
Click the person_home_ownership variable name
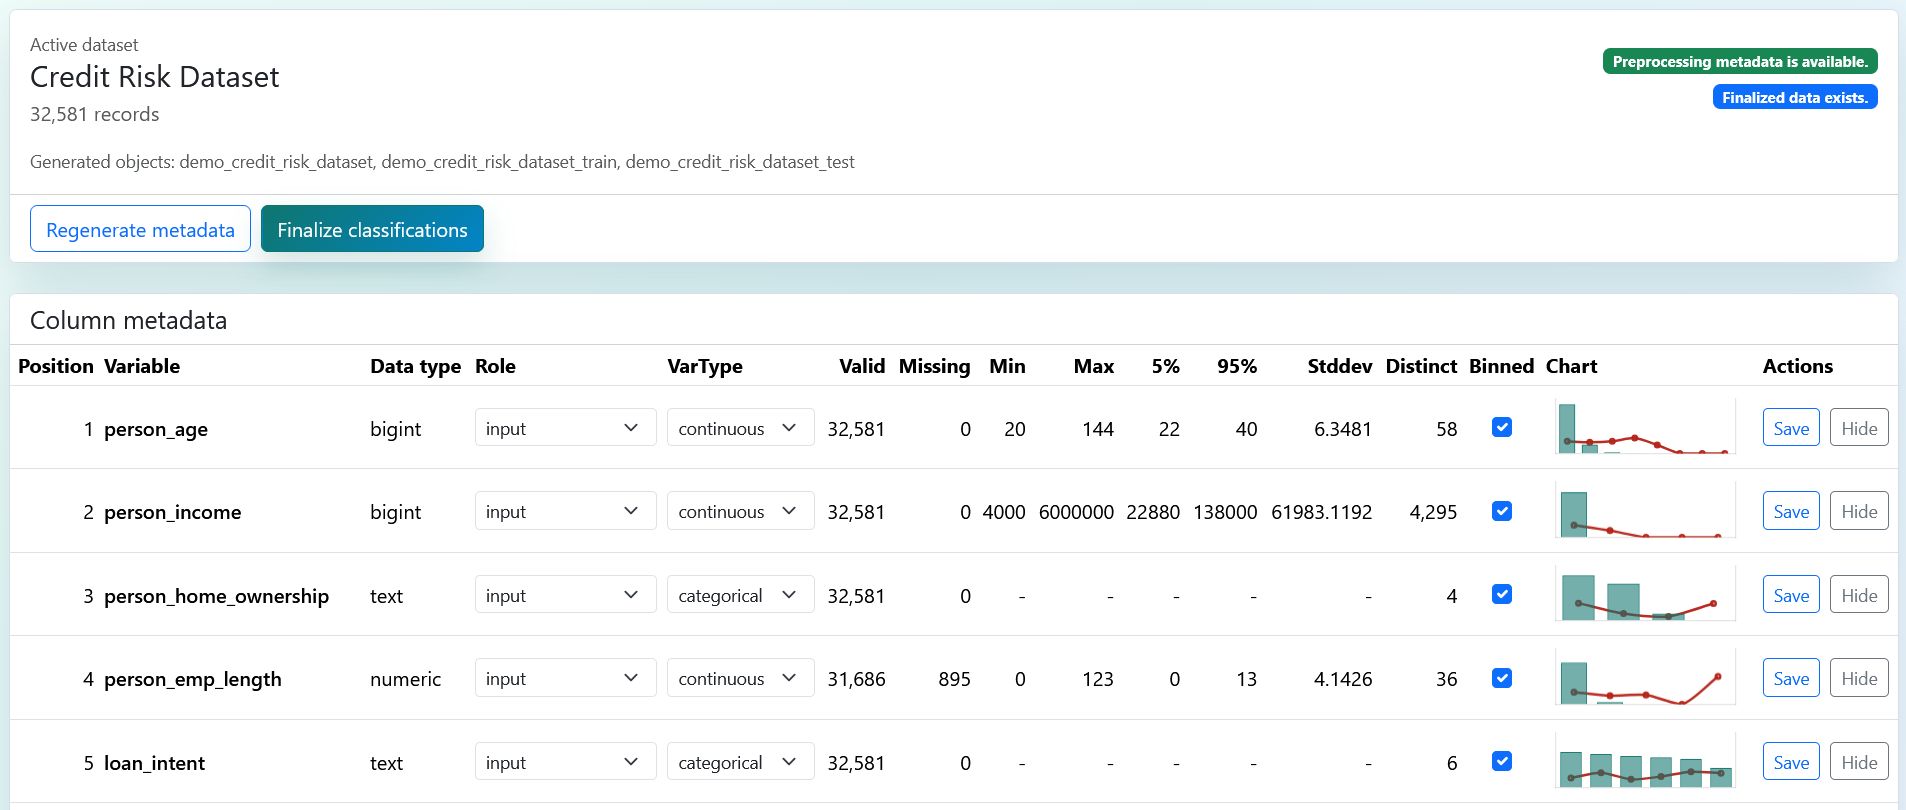click(216, 596)
